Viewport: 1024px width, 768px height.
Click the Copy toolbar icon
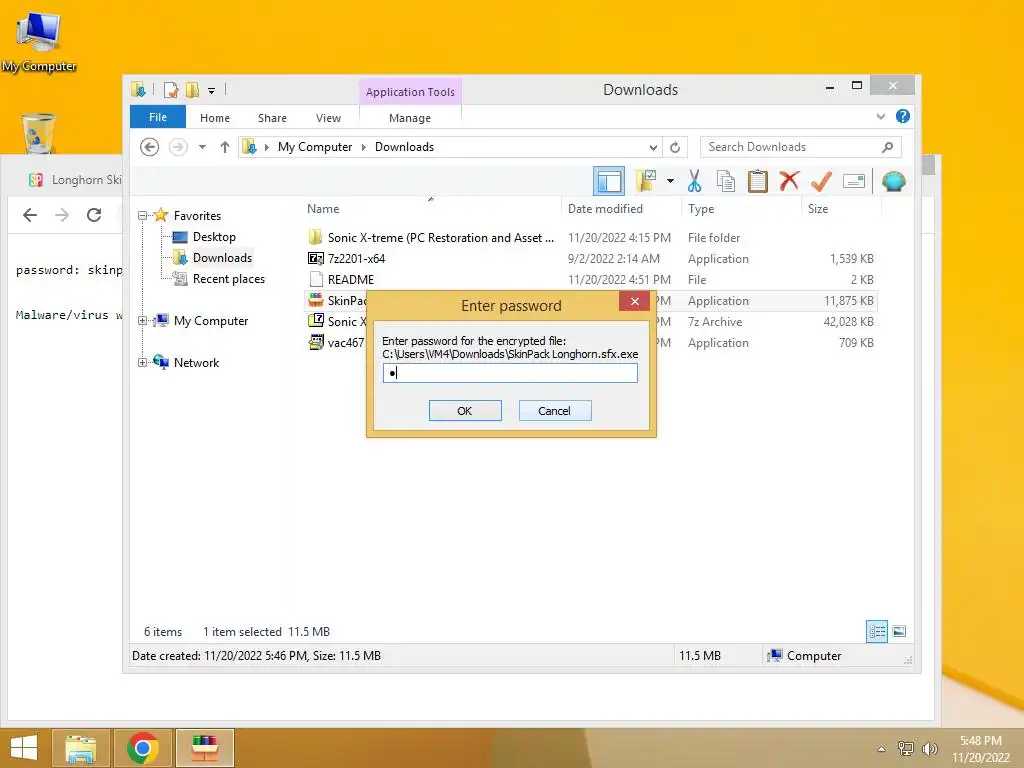726,181
